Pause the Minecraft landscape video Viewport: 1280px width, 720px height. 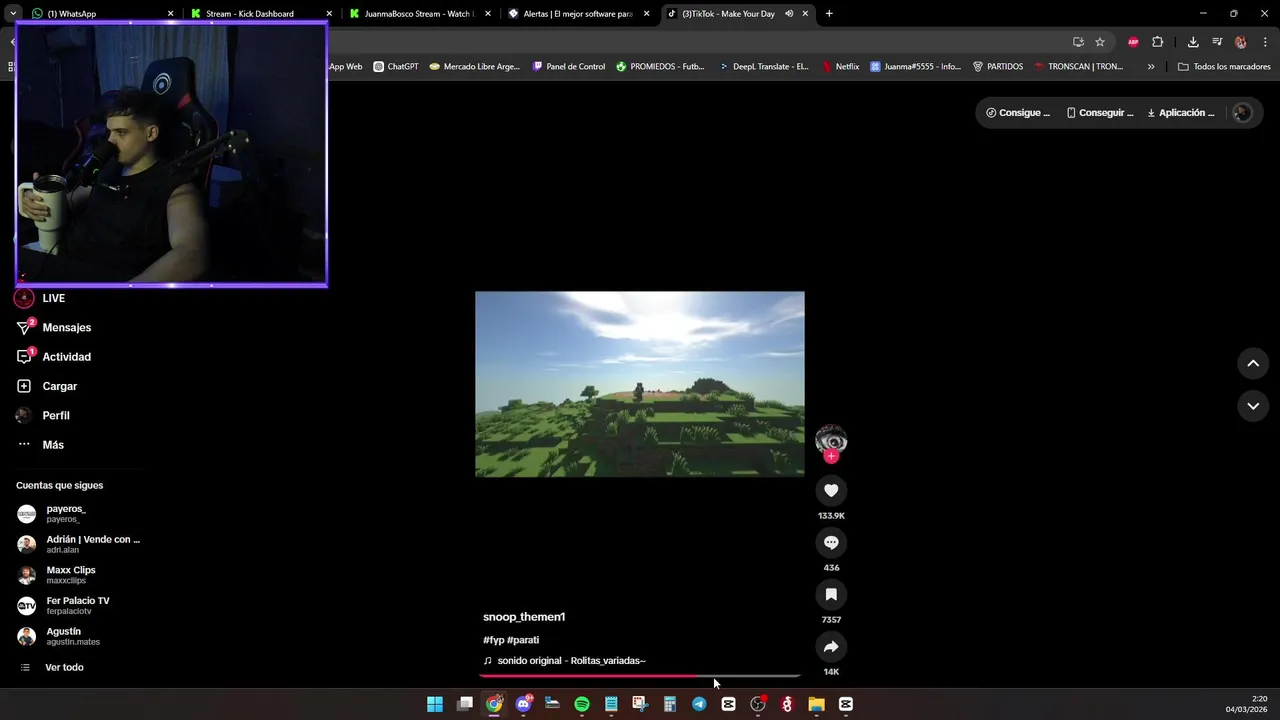click(640, 384)
